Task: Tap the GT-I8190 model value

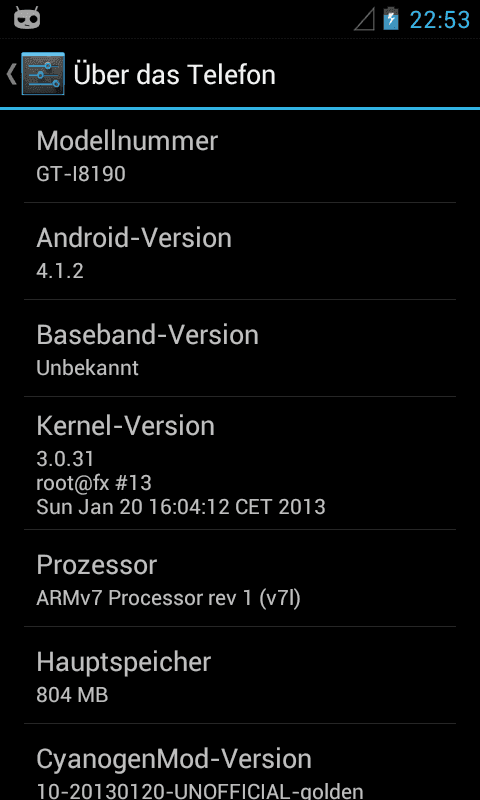Action: click(81, 174)
